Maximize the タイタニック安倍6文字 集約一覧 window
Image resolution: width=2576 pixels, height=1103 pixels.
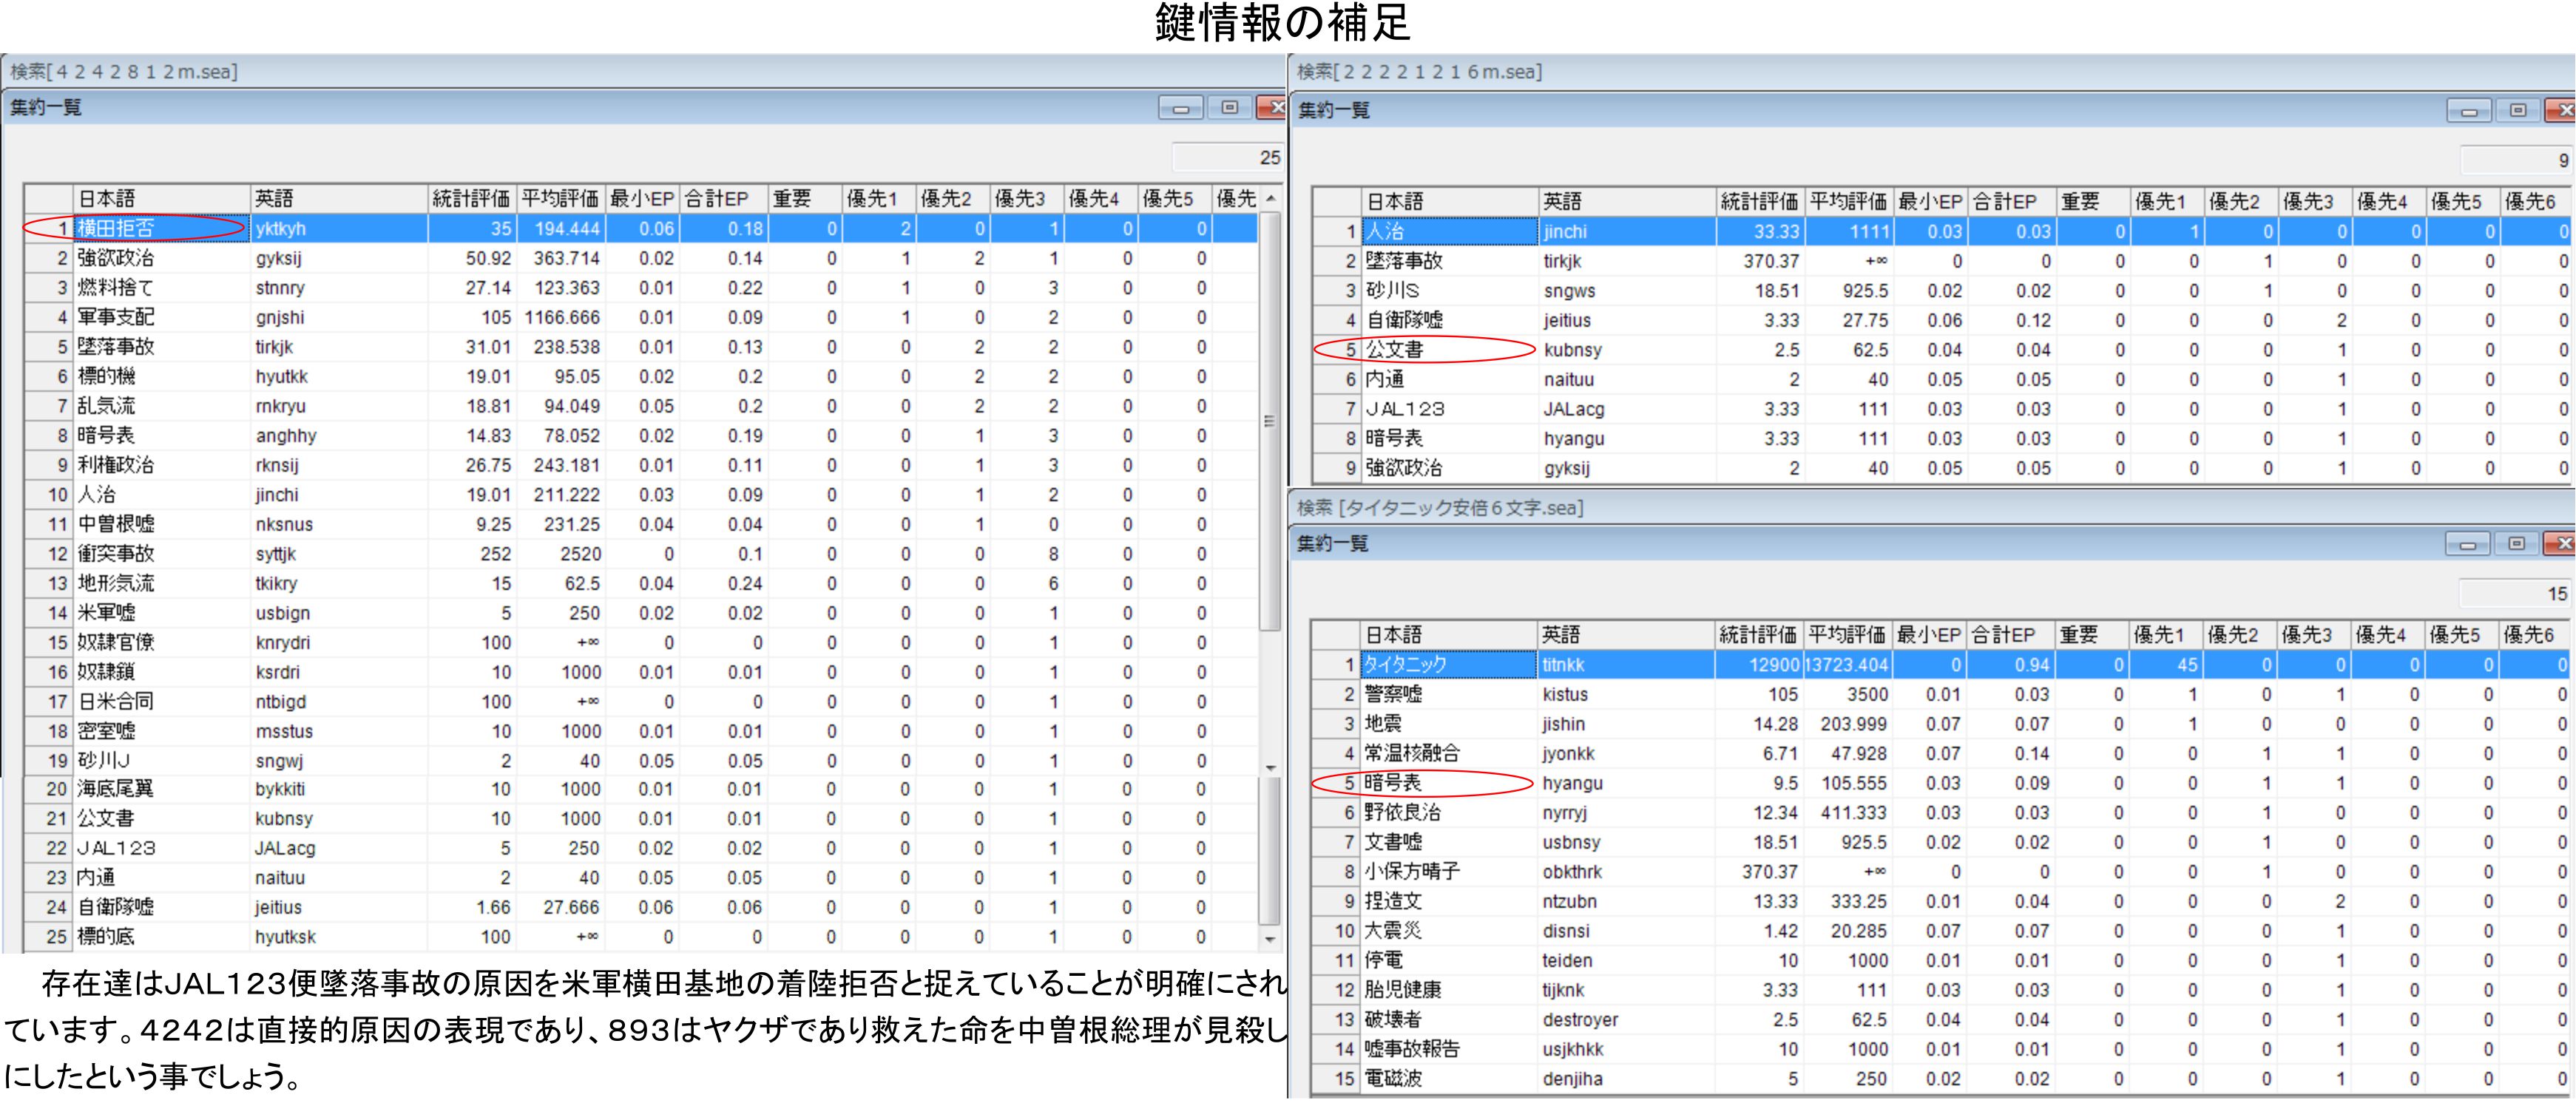click(x=2516, y=544)
